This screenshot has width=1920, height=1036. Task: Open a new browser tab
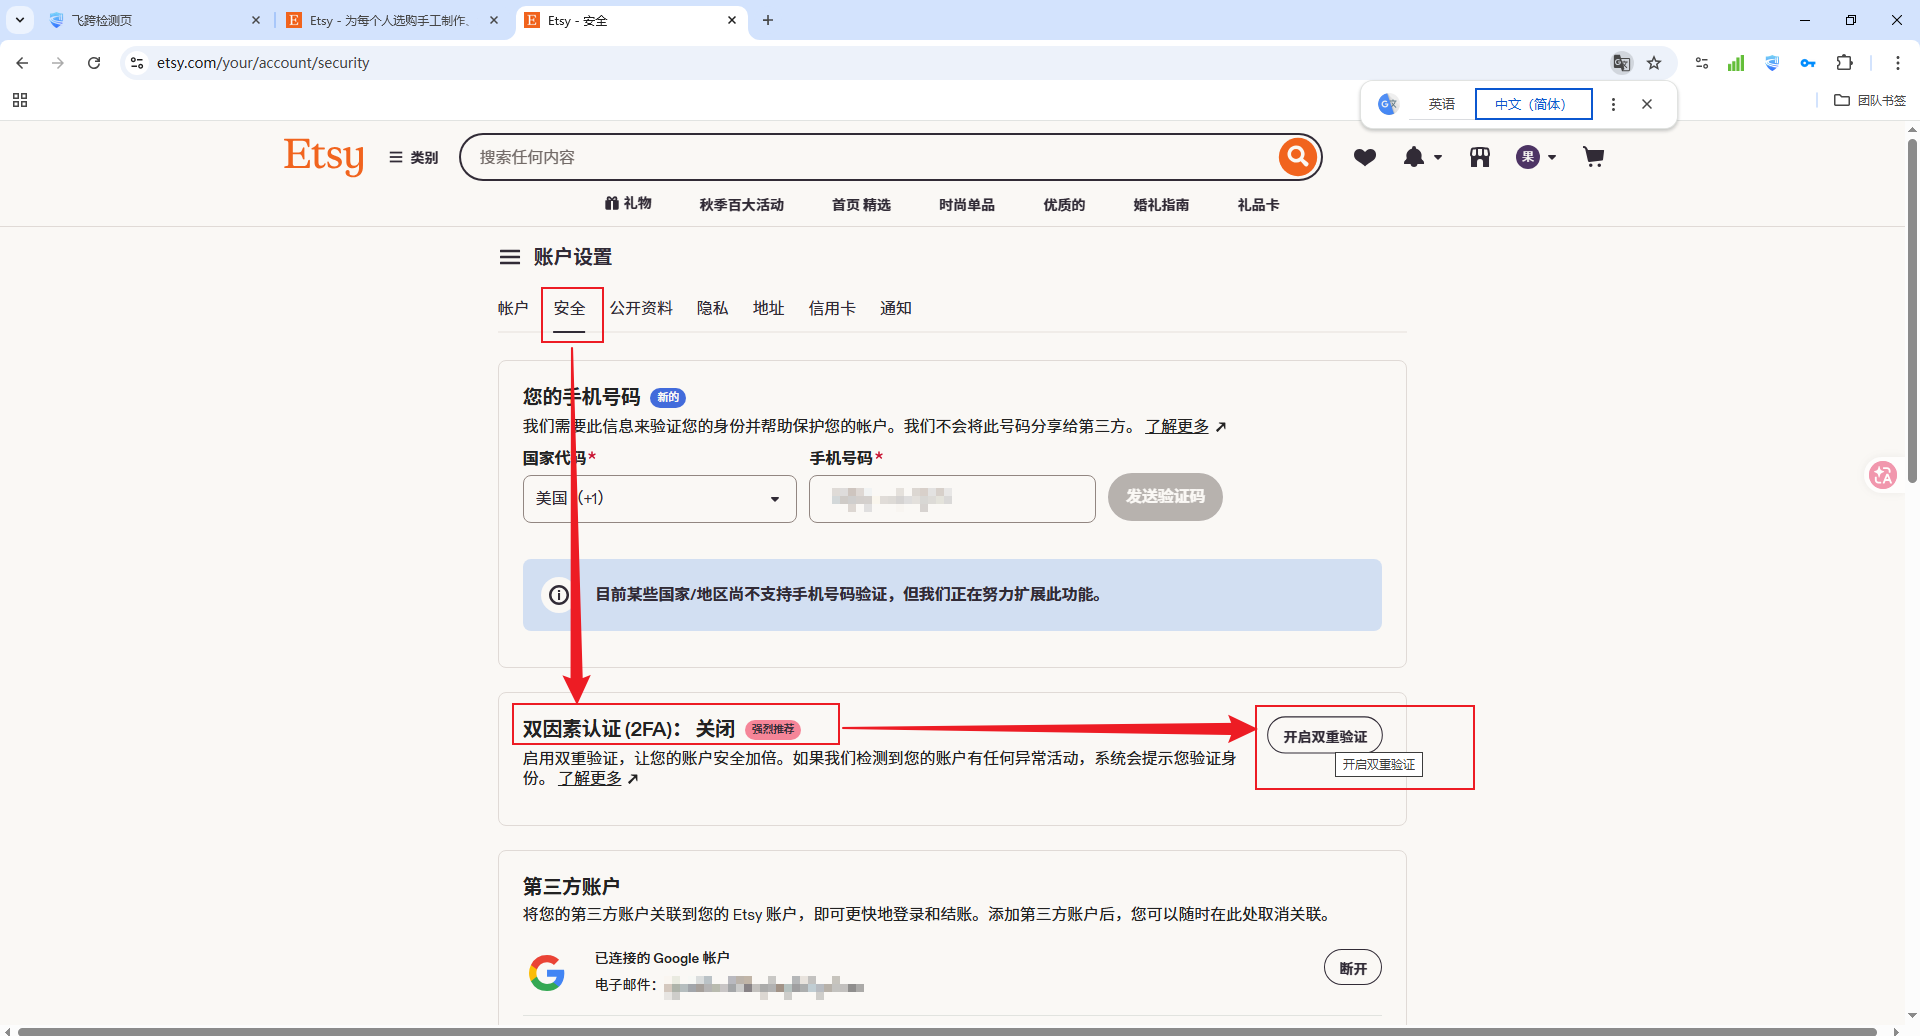point(768,20)
